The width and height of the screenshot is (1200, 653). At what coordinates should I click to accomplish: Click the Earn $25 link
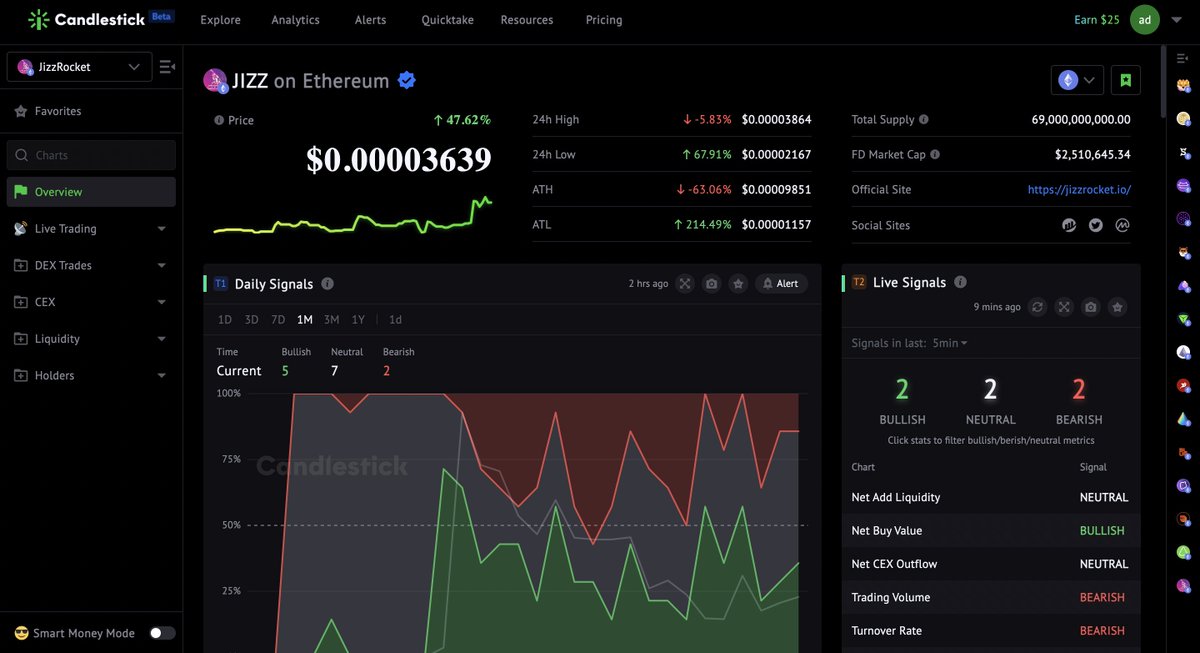(1097, 20)
